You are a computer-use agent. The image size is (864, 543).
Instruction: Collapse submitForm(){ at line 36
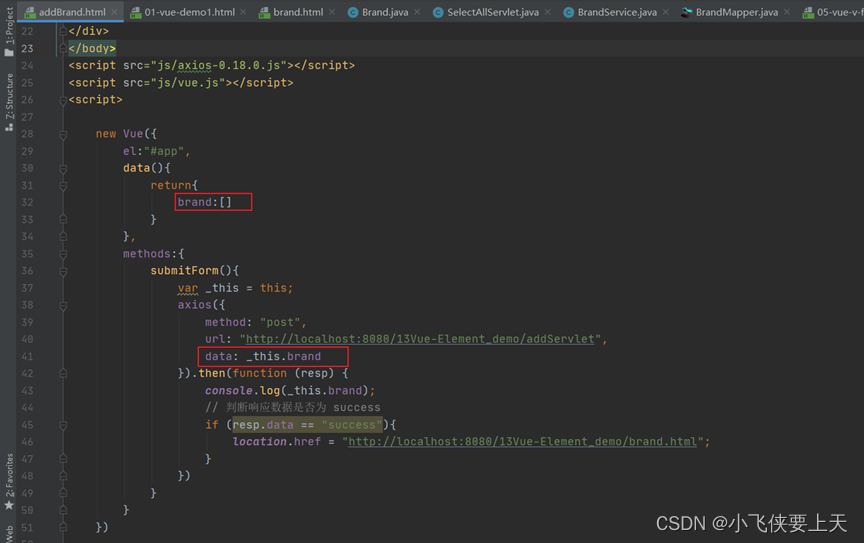click(63, 271)
